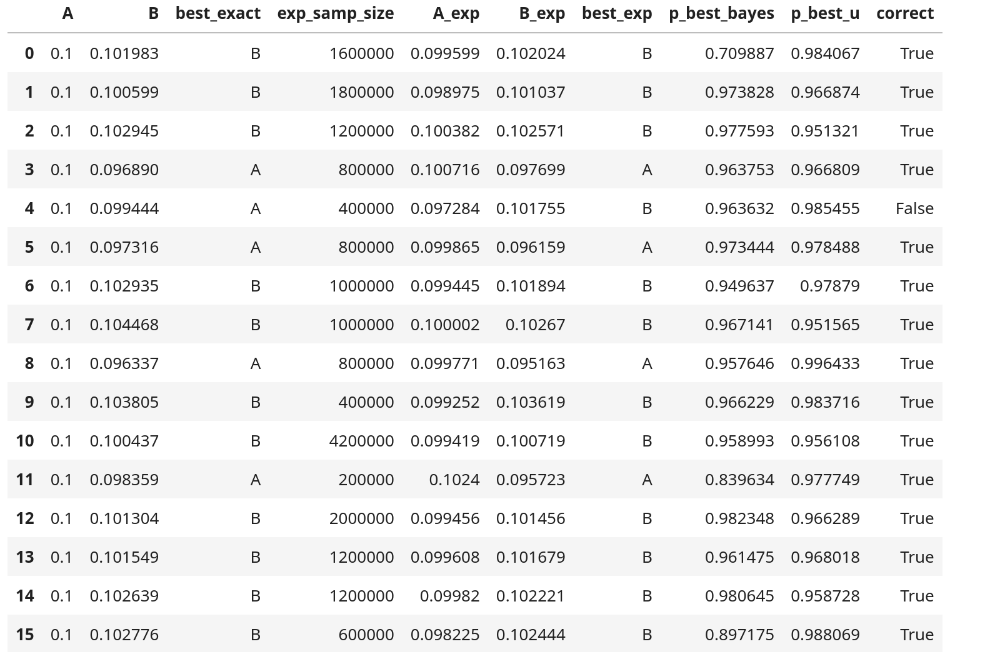Click the correct column header
This screenshot has width=981, height=652.
(905, 14)
